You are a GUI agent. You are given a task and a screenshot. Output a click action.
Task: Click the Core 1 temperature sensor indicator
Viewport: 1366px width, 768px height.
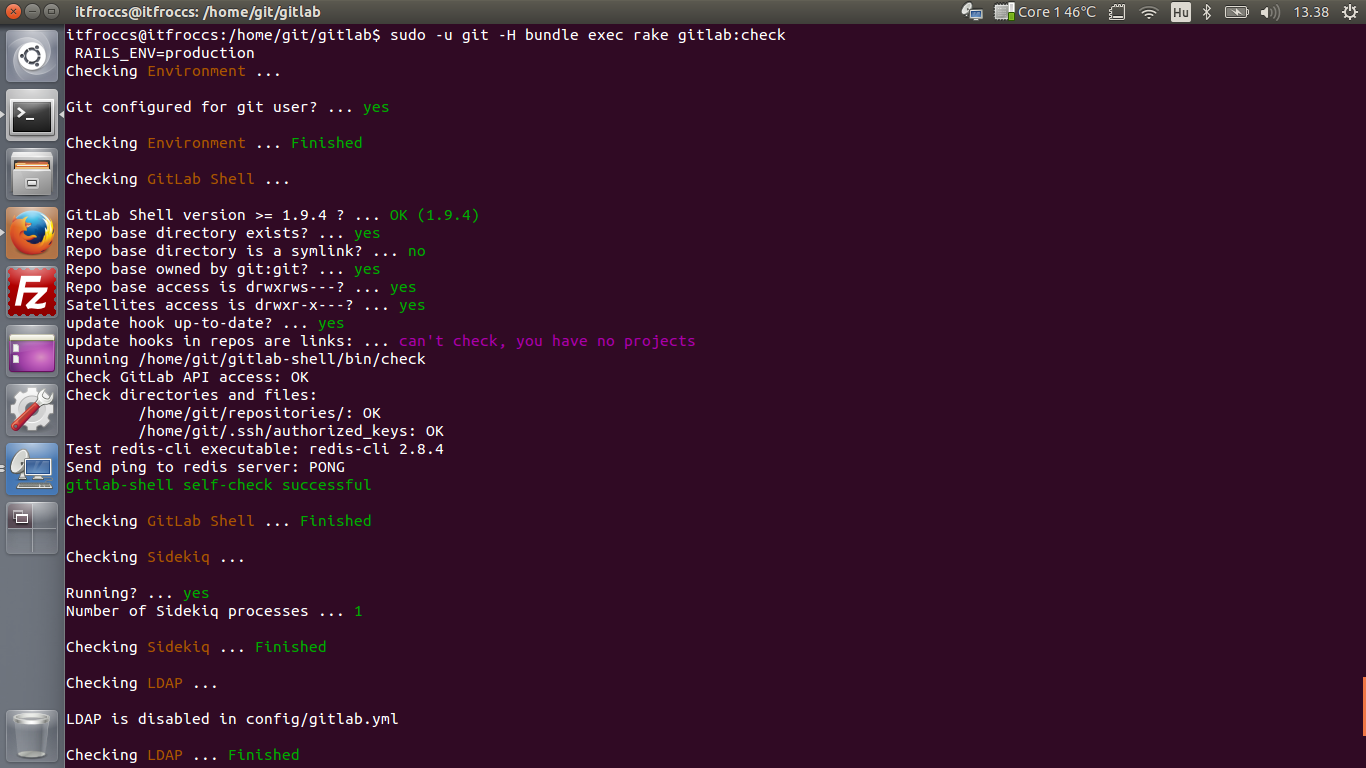click(x=1056, y=12)
